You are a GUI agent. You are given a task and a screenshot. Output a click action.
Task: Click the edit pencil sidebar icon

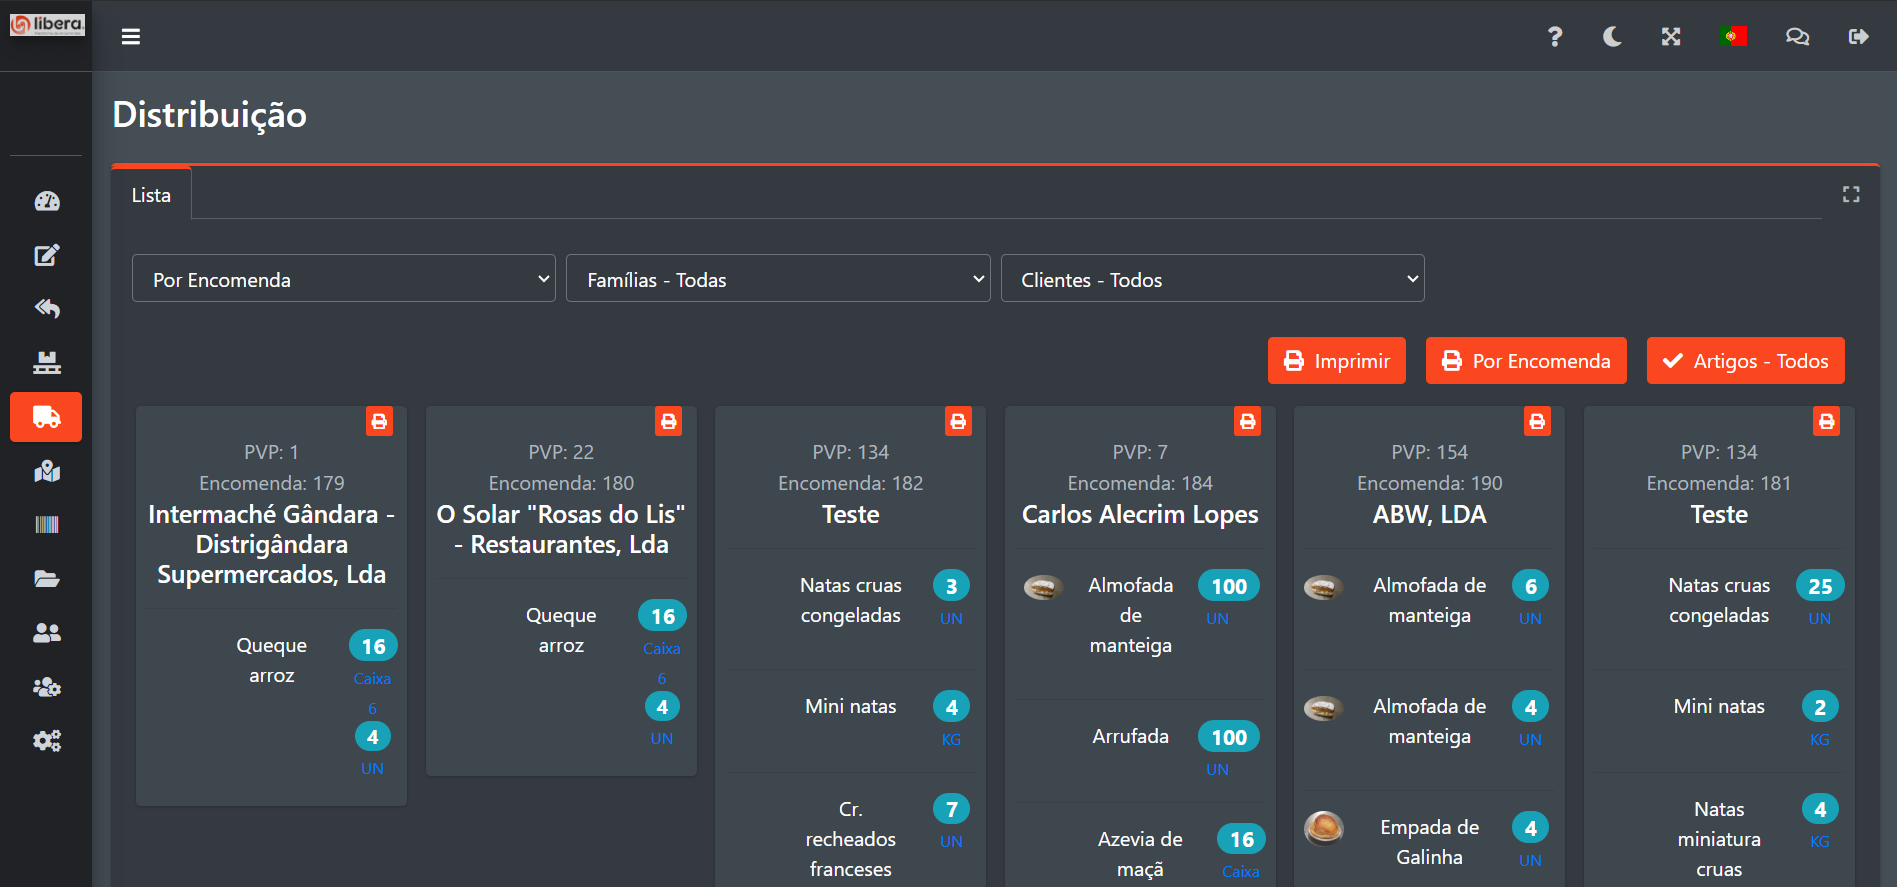click(x=46, y=255)
